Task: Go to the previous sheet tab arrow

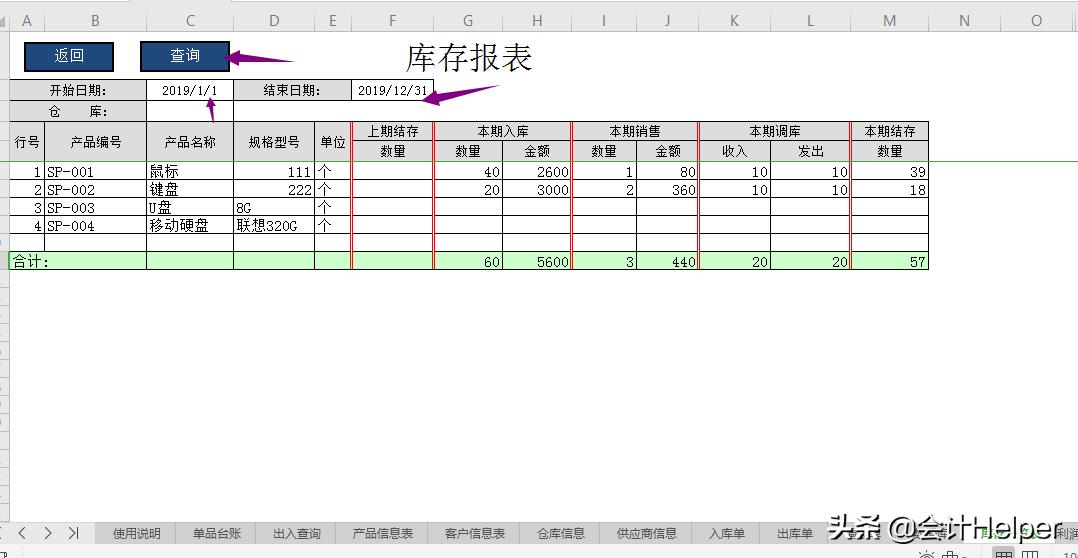Action: 22,533
